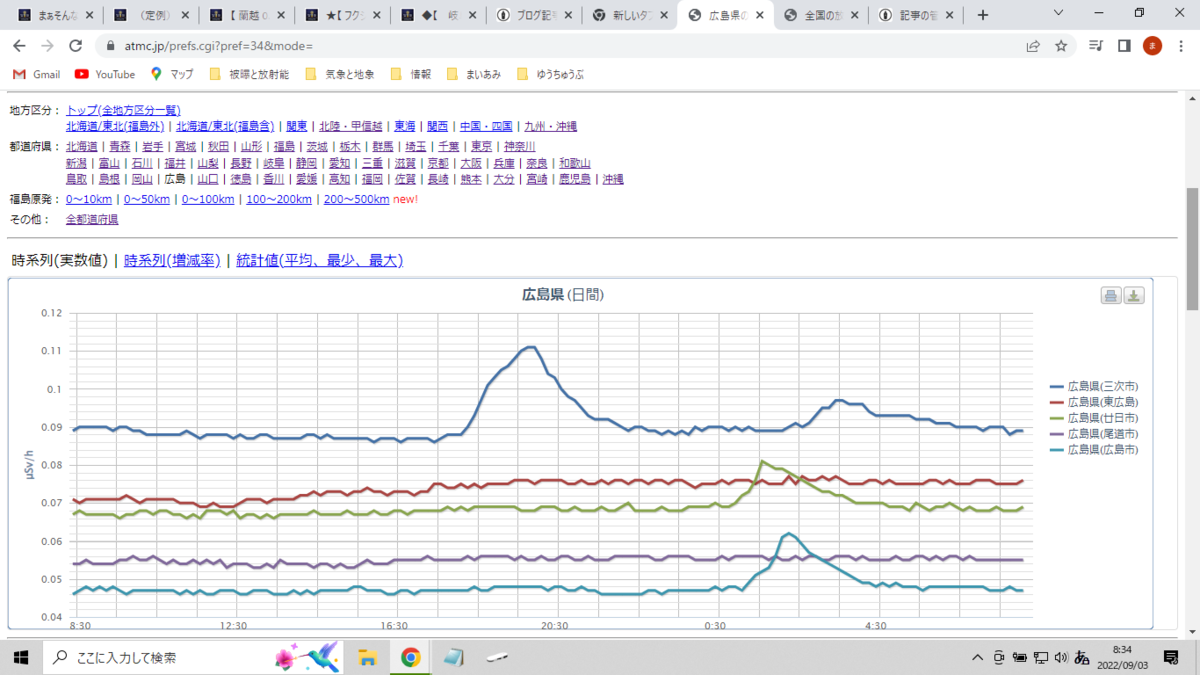This screenshot has height=675, width=1200.
Task: Click the address bar URL field
Action: (x=560, y=46)
